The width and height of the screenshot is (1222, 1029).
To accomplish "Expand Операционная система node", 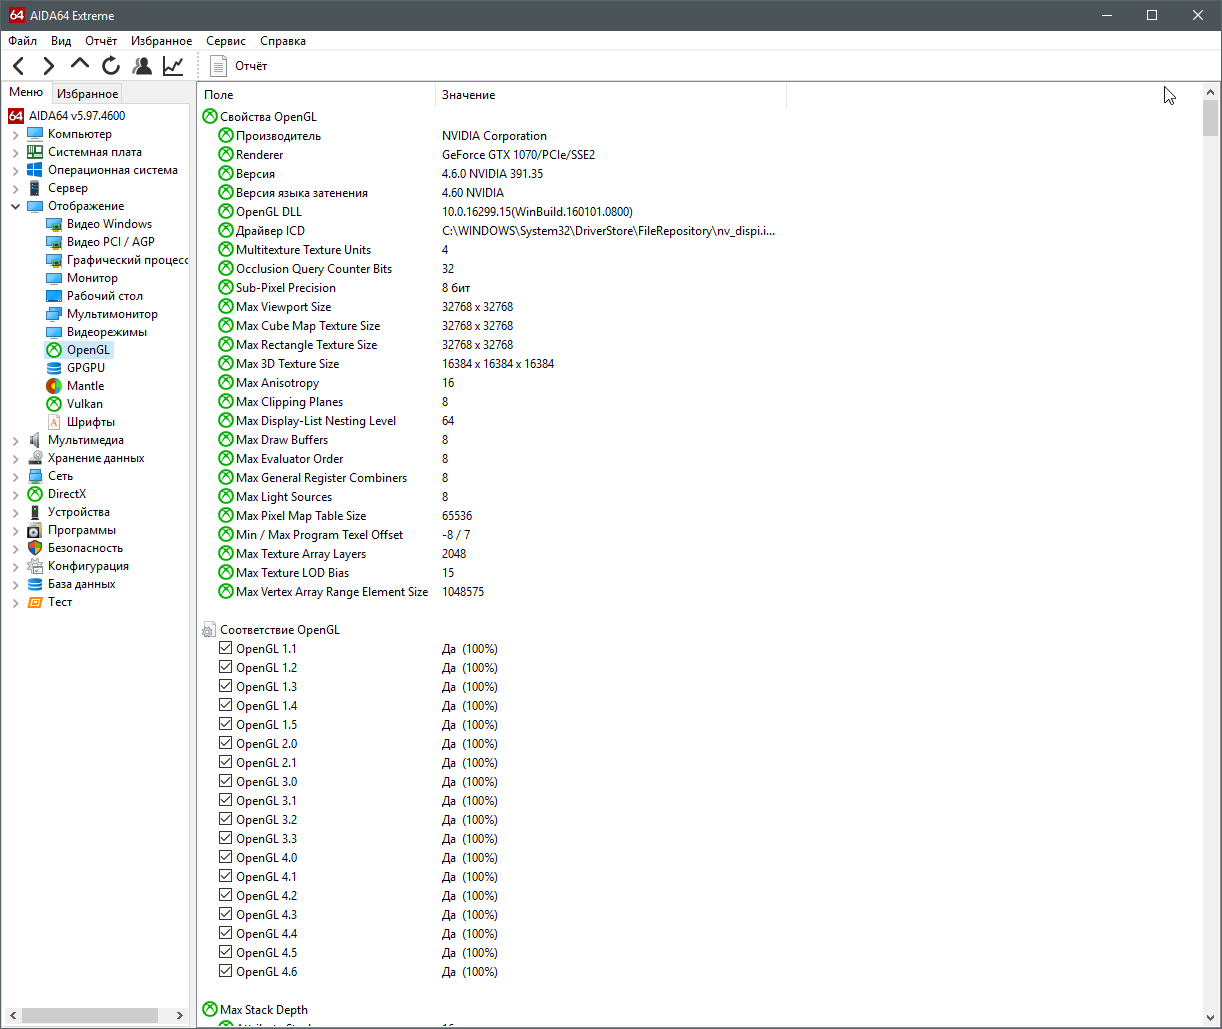I will (15, 170).
